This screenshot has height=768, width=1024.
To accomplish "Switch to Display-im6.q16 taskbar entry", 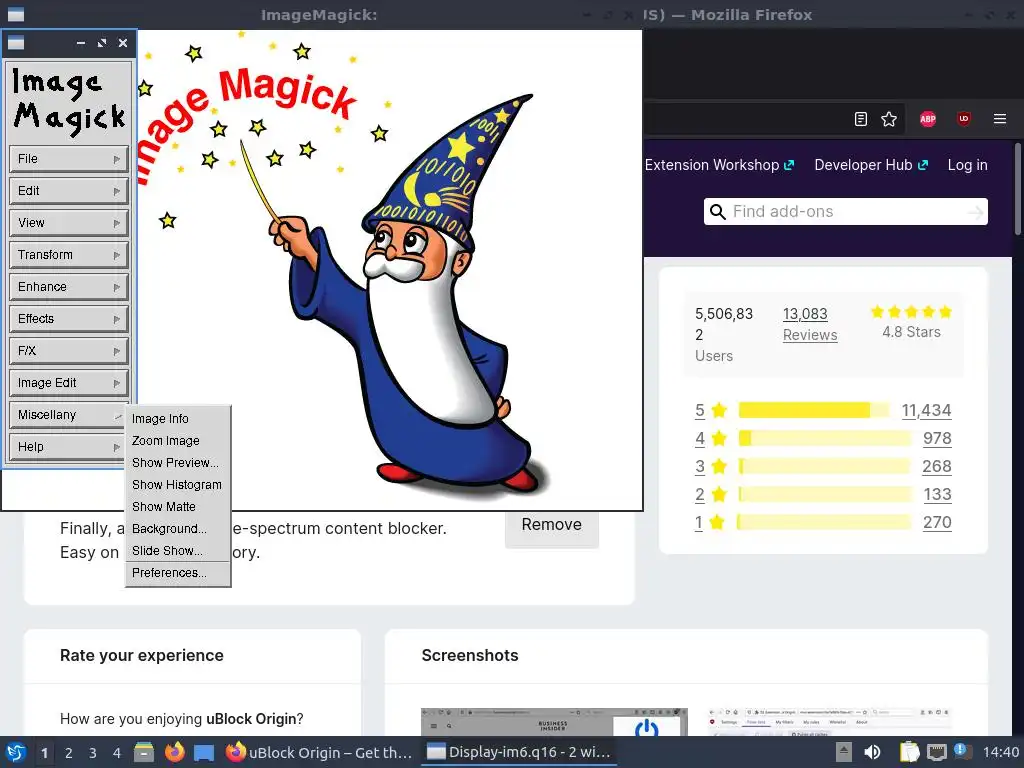I will pos(519,752).
